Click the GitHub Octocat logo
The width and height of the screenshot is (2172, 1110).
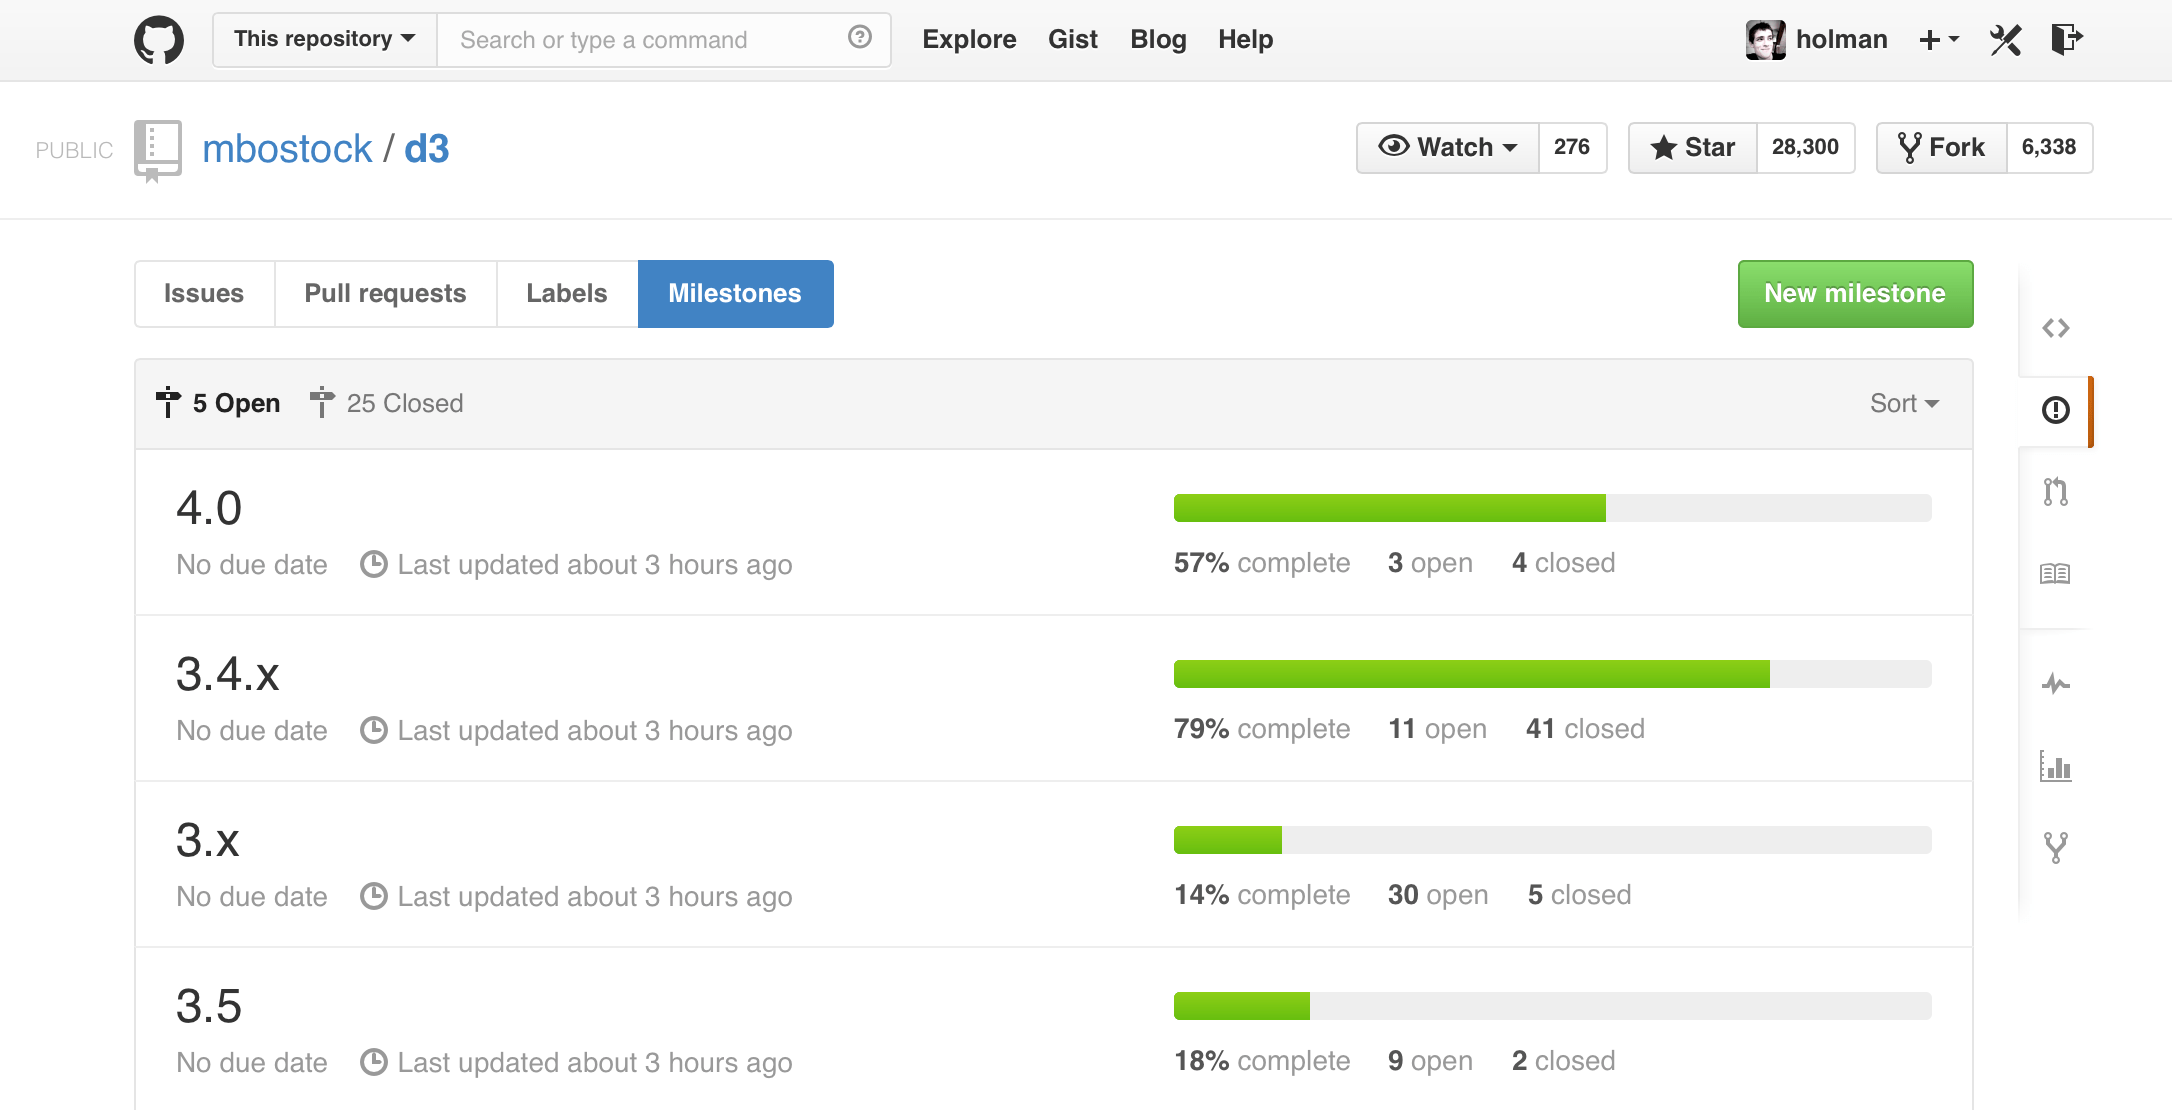click(x=159, y=40)
